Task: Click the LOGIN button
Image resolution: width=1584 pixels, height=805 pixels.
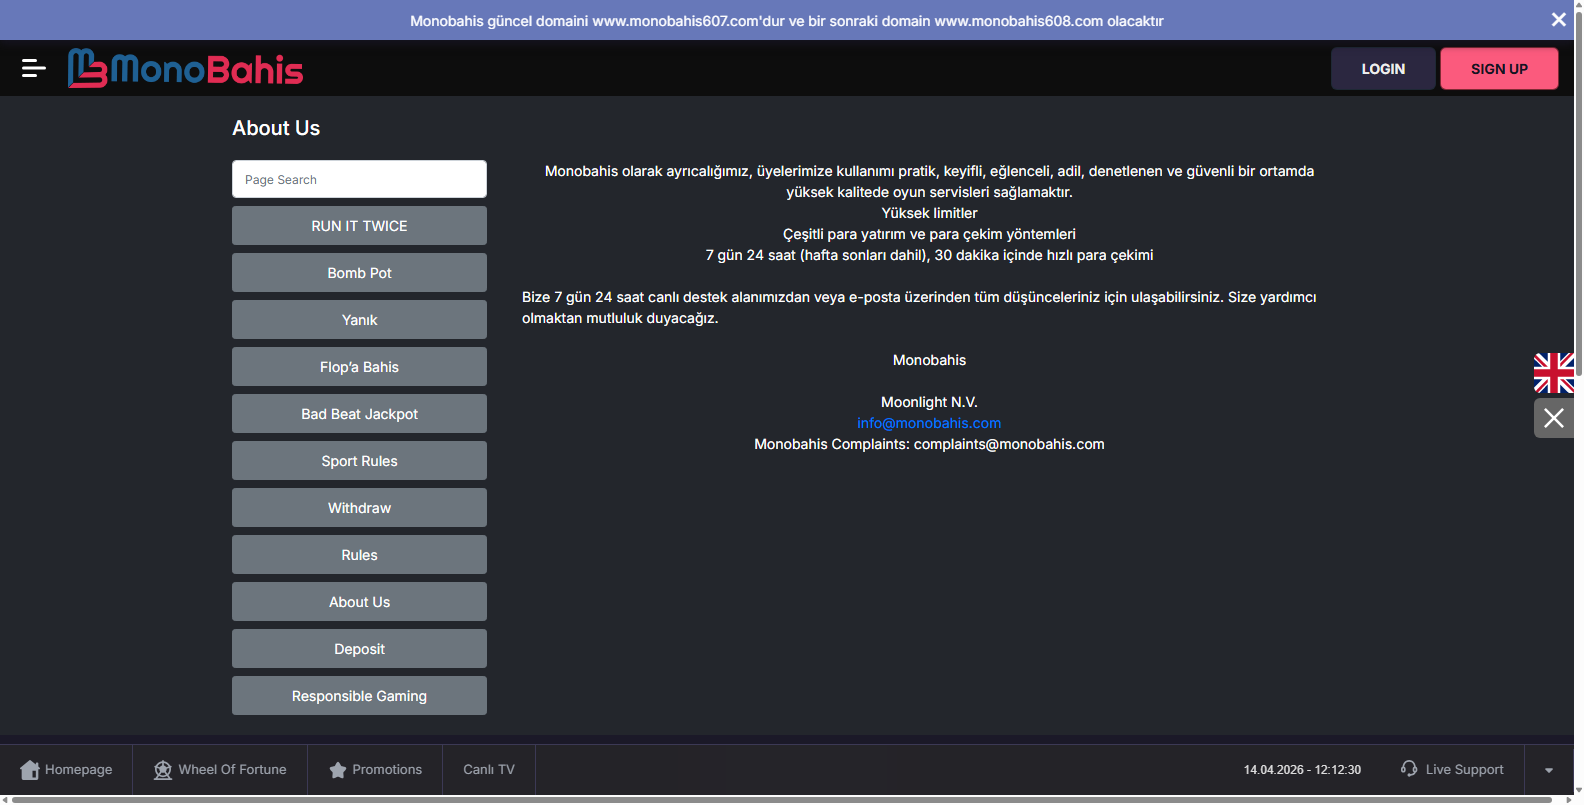Action: (x=1383, y=69)
